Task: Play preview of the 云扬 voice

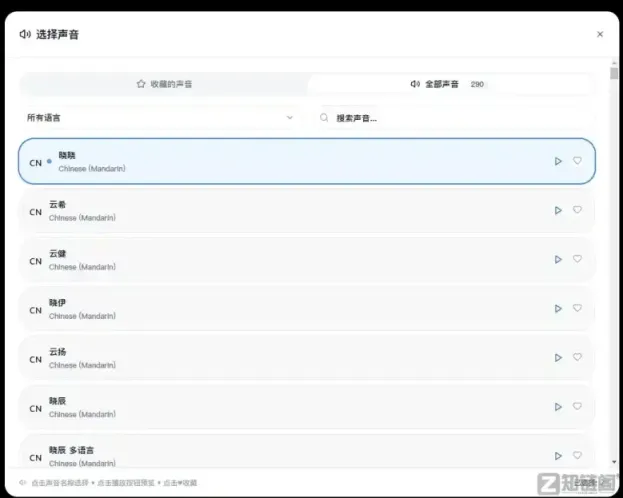Action: (558, 358)
